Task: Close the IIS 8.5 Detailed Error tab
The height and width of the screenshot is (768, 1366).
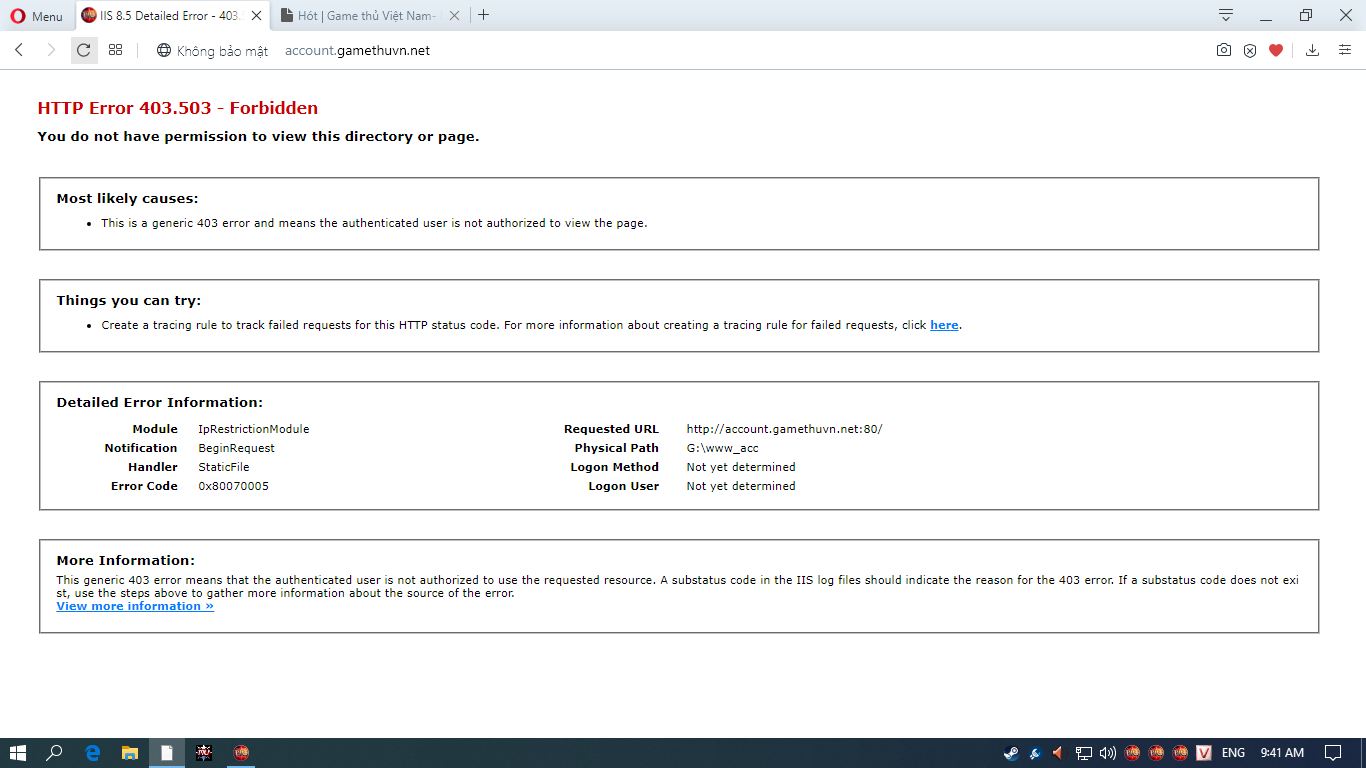Action: click(258, 16)
